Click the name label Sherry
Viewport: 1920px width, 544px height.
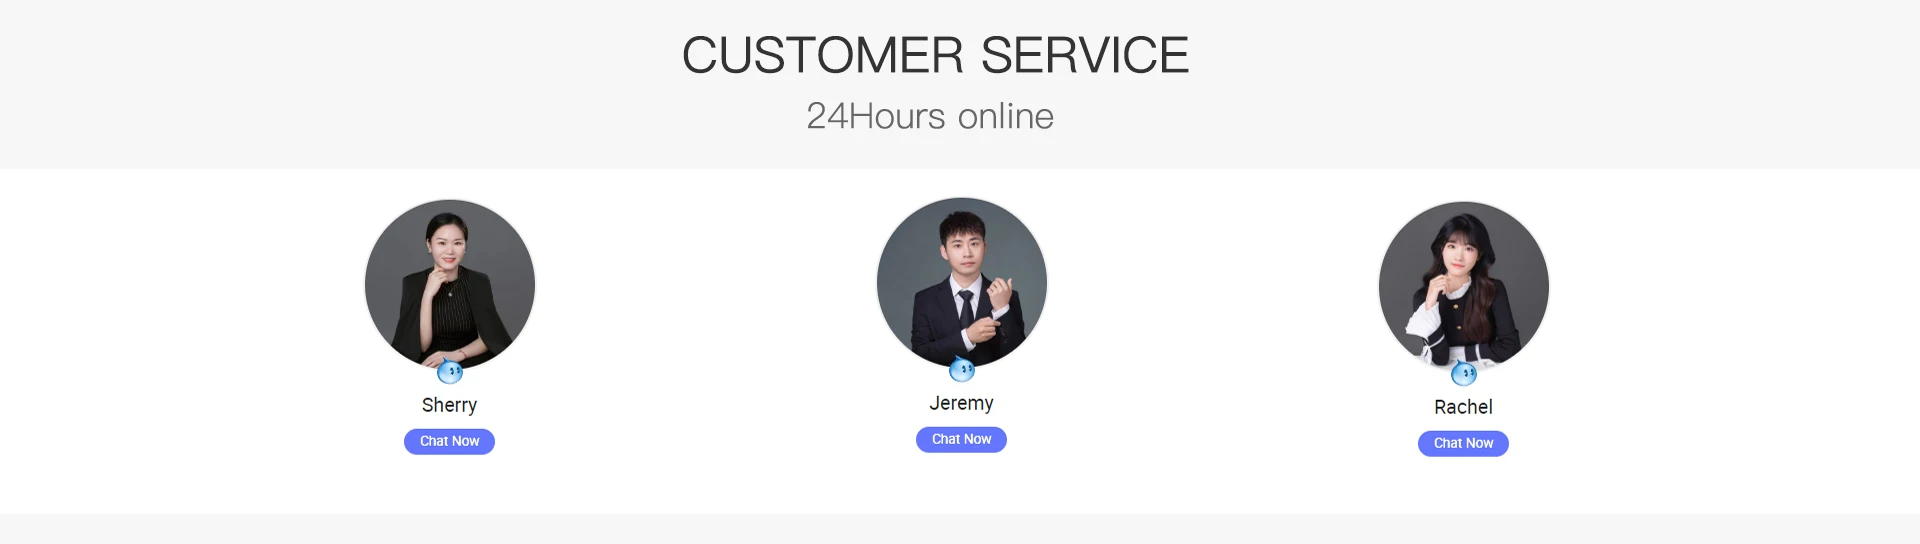point(449,405)
